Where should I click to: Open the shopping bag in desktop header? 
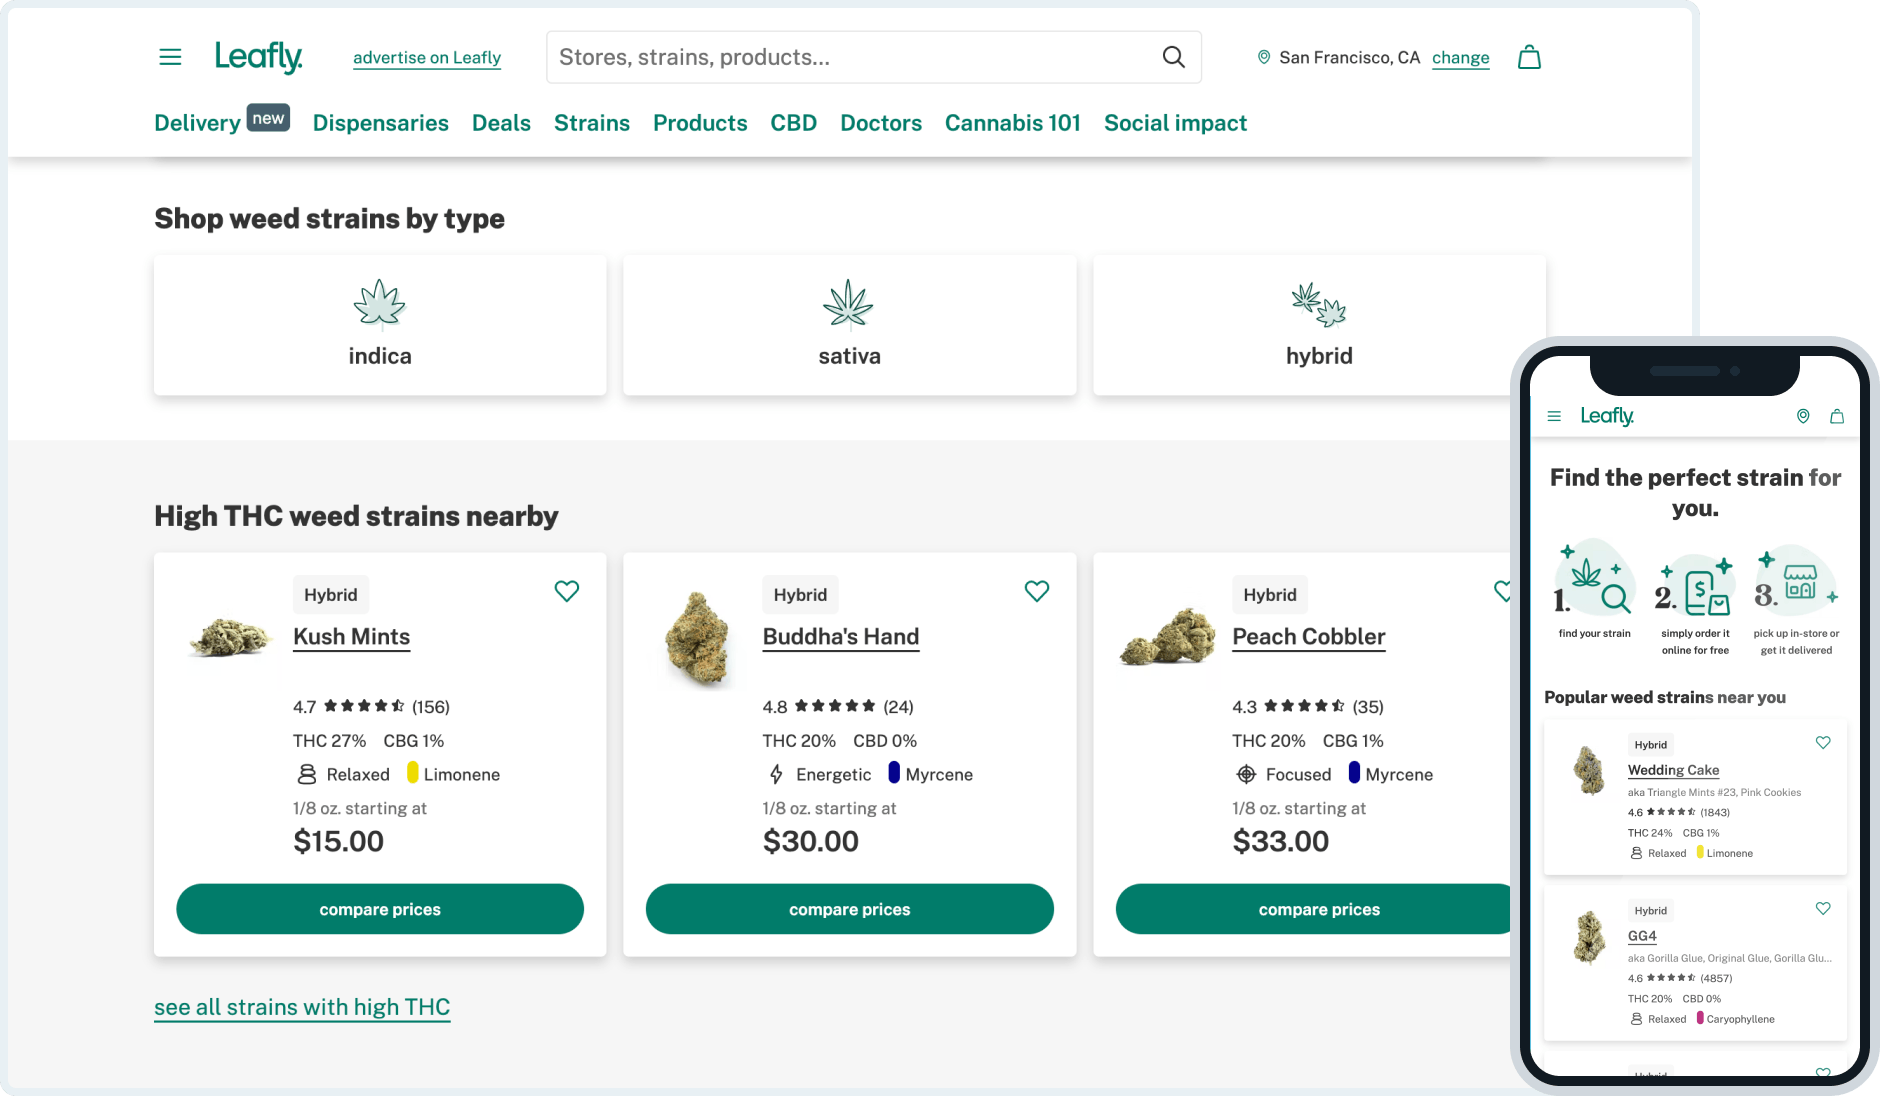(x=1529, y=57)
